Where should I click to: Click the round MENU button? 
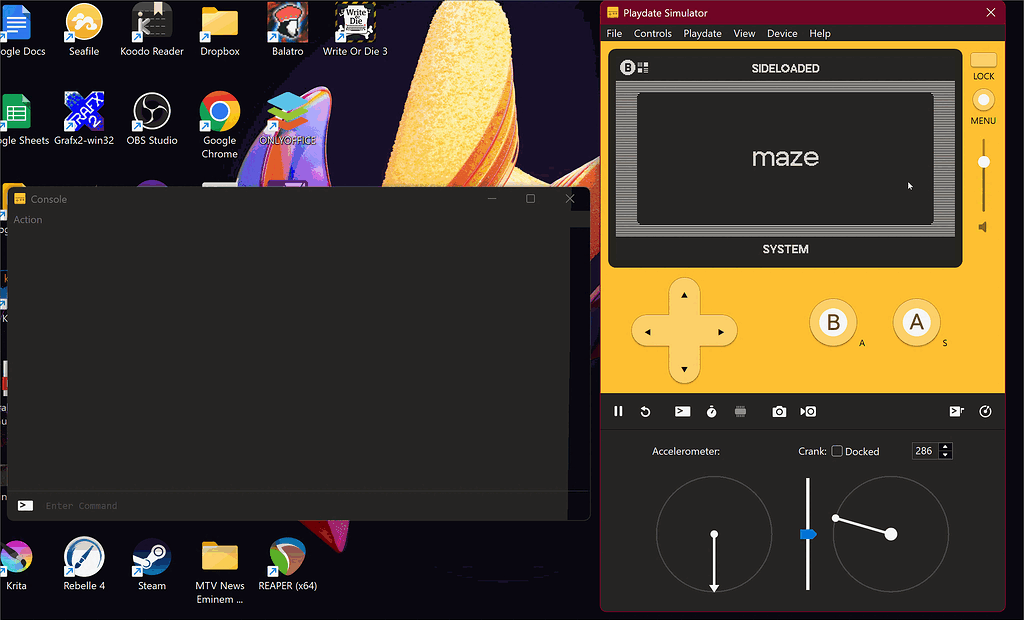983,100
